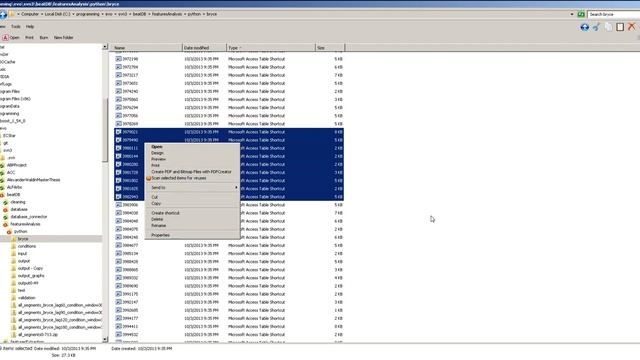This screenshot has width=640, height=360.
Task: Expand the Send to submenu arrow
Action: pos(236,187)
